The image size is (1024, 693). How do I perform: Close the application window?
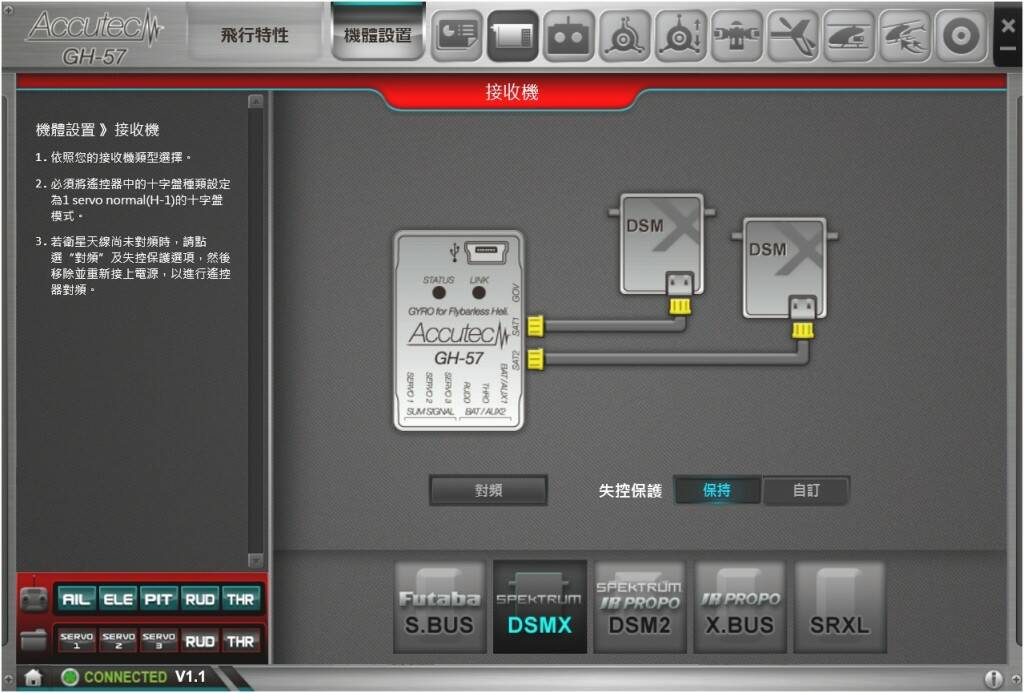point(1008,25)
